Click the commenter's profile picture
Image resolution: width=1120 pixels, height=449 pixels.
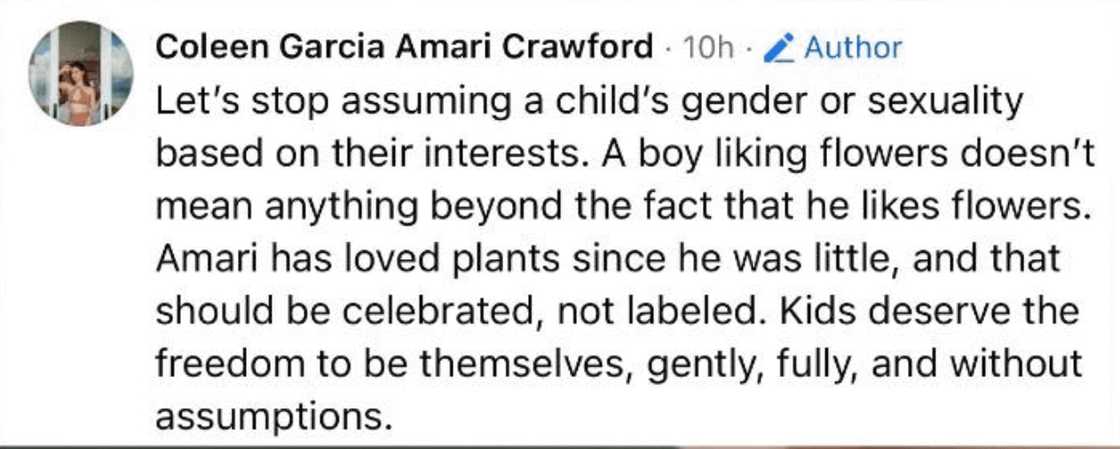[80, 74]
